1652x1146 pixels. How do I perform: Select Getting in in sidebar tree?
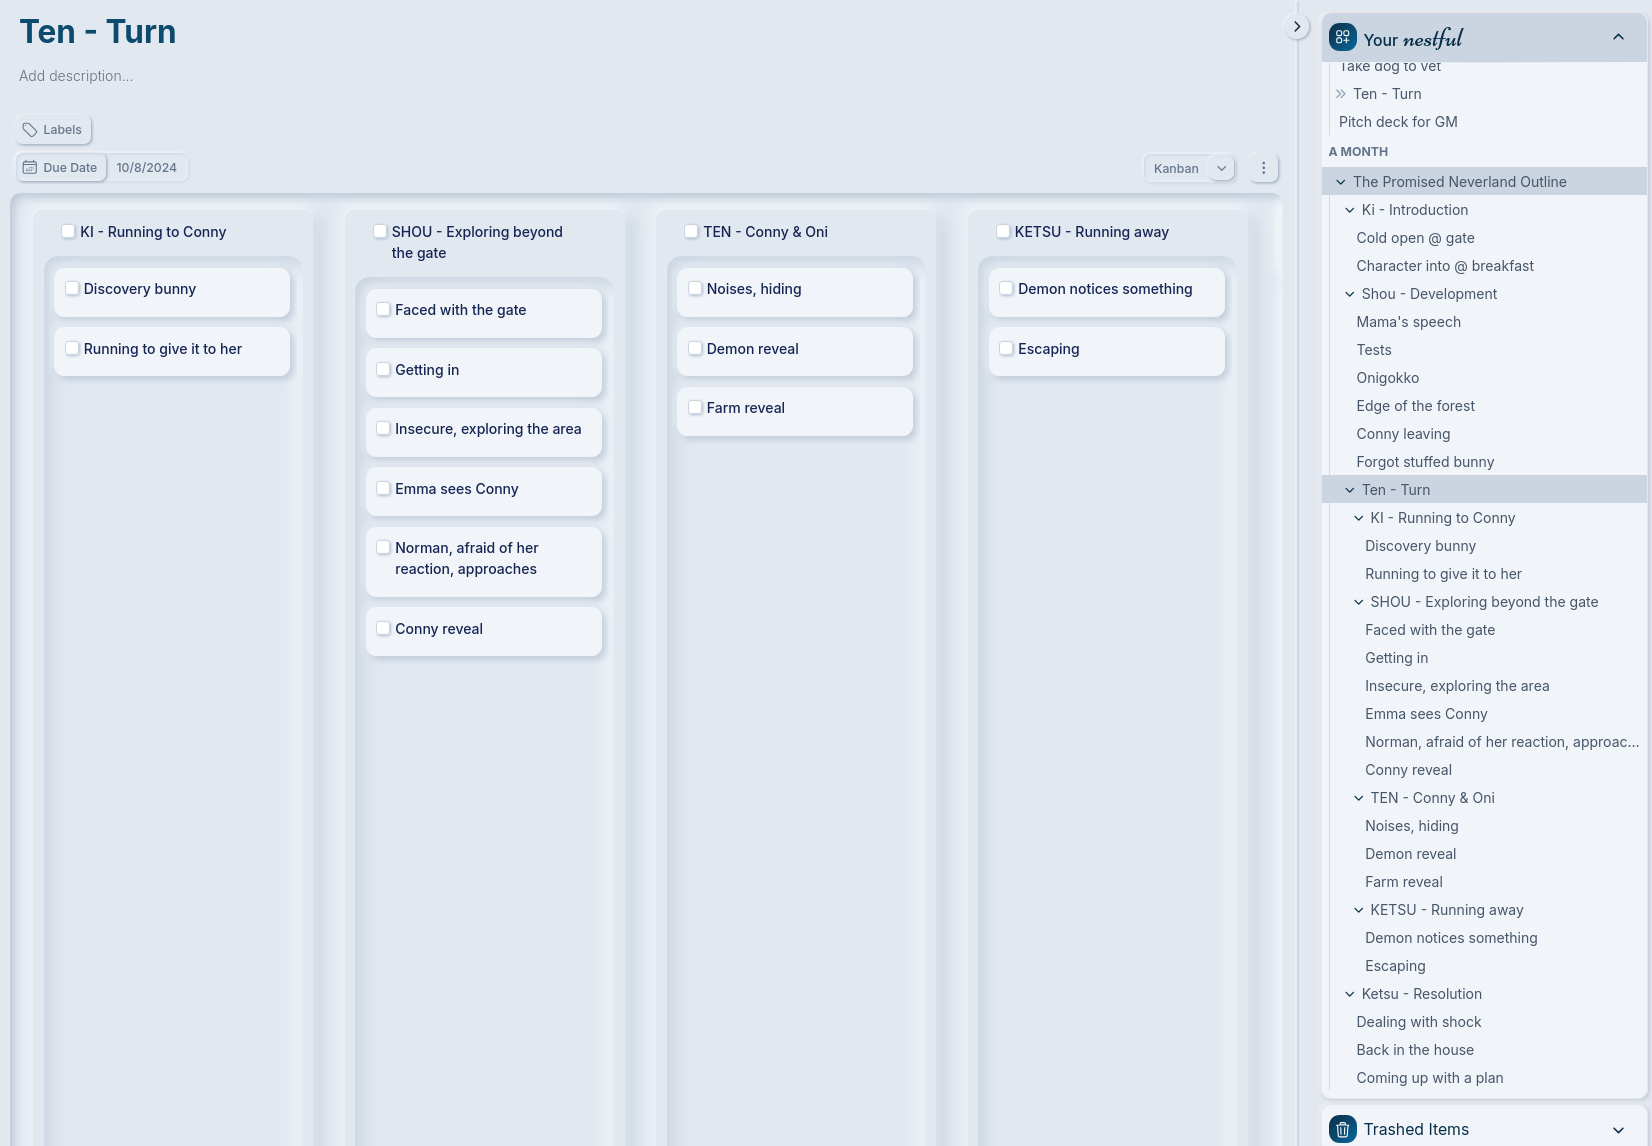pyautogui.click(x=1396, y=658)
